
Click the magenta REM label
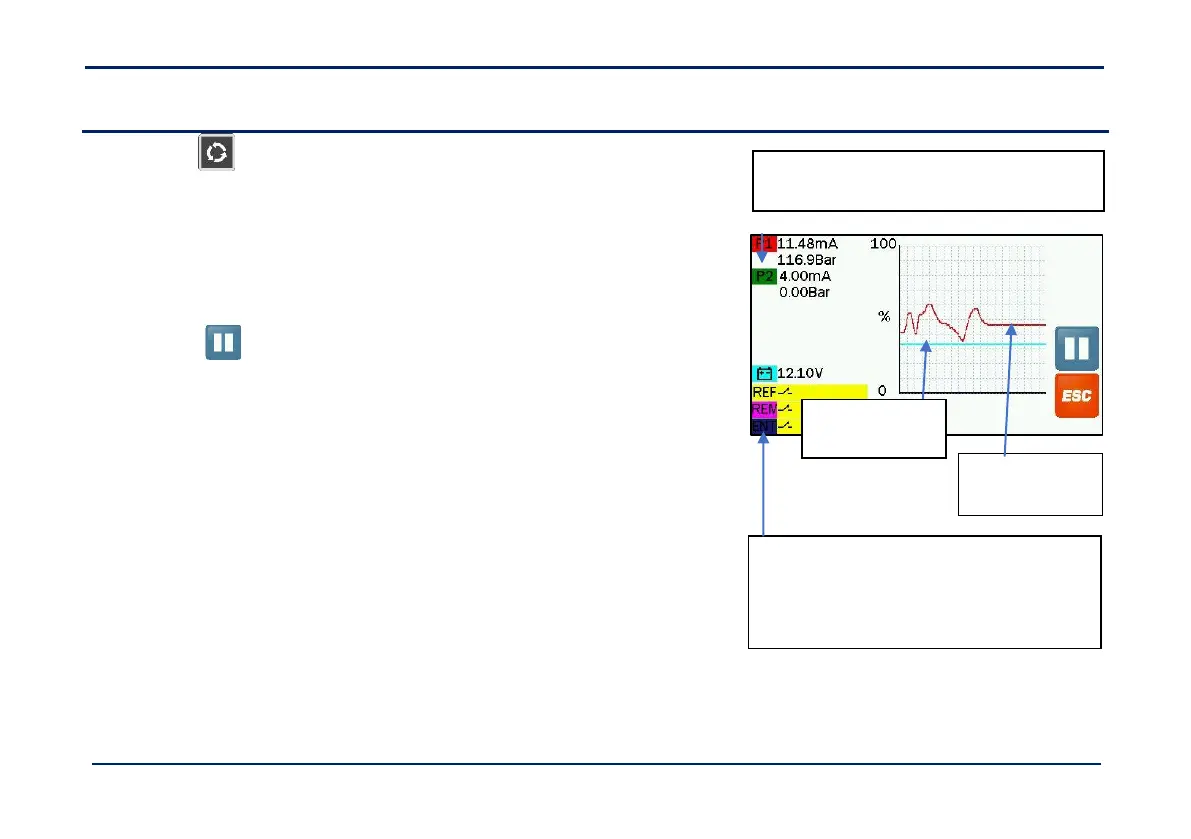[x=764, y=409]
